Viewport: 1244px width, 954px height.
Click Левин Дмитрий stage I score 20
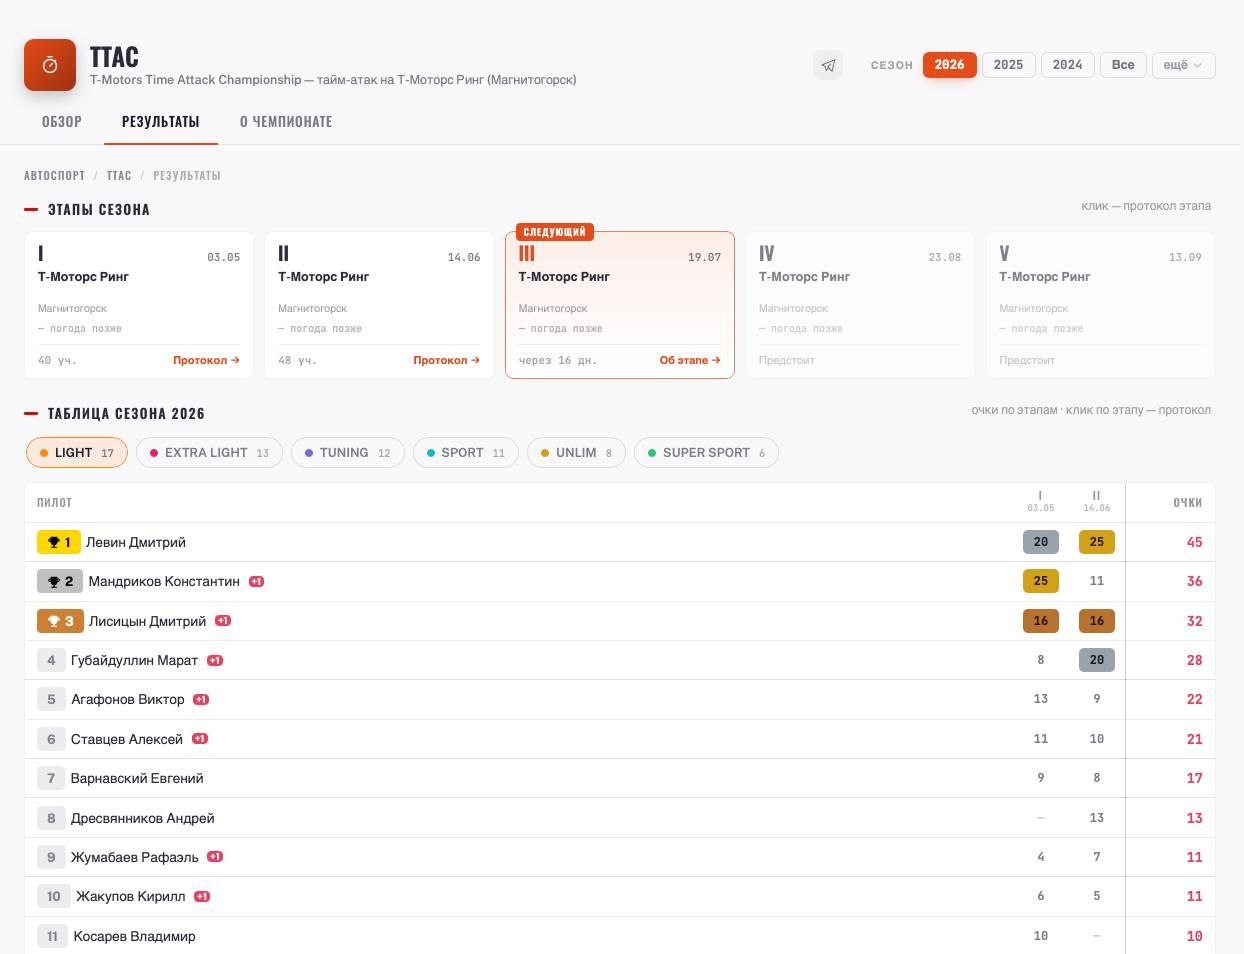(1041, 542)
